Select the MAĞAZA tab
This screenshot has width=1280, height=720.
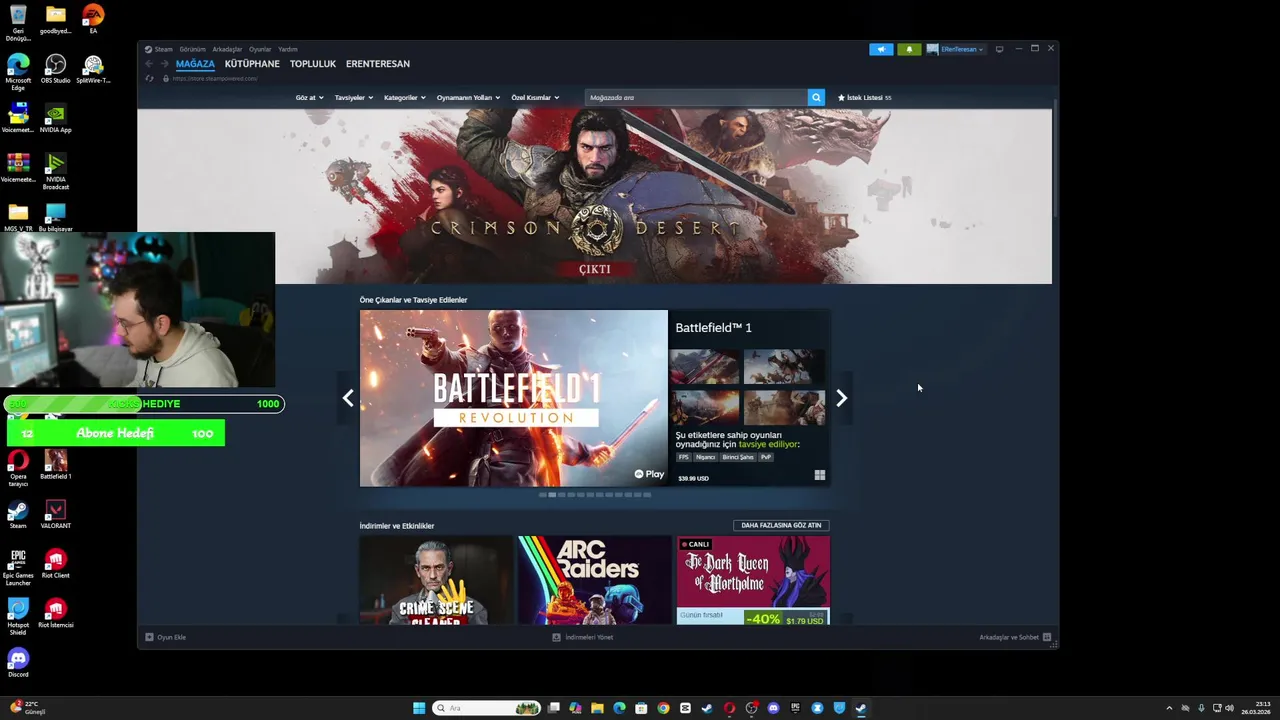tap(195, 64)
